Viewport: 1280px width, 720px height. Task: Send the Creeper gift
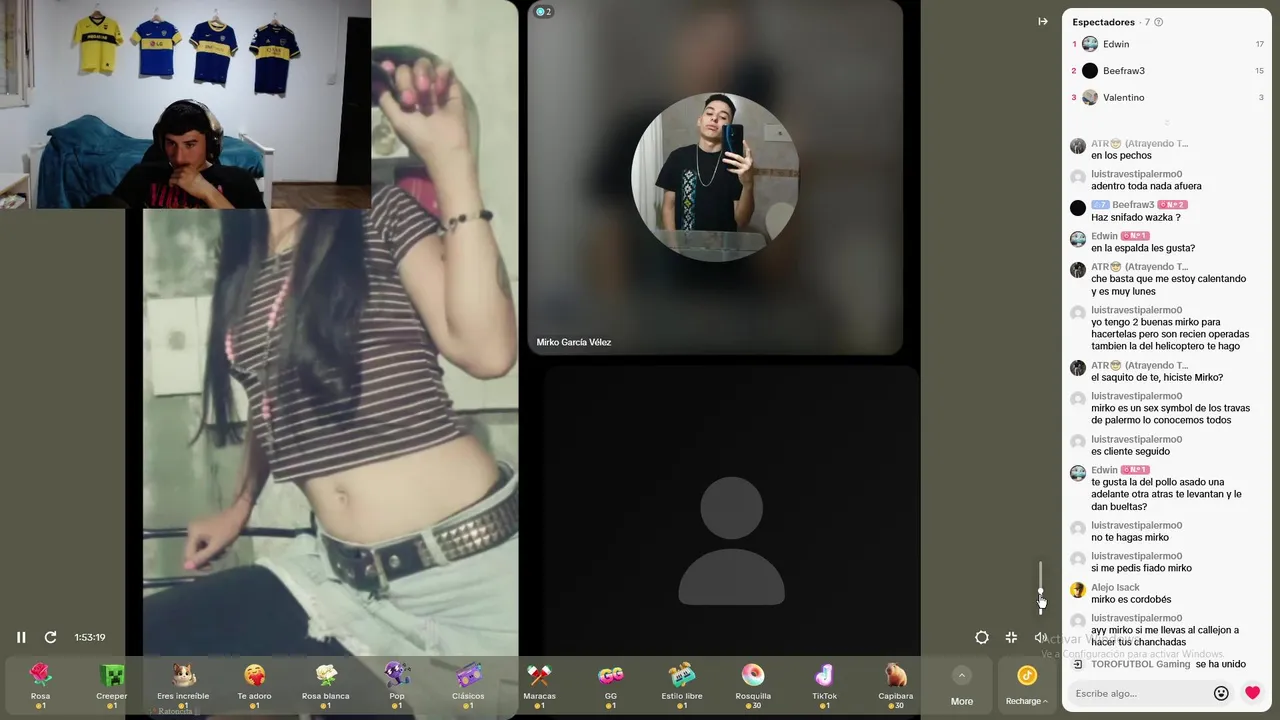coord(112,685)
